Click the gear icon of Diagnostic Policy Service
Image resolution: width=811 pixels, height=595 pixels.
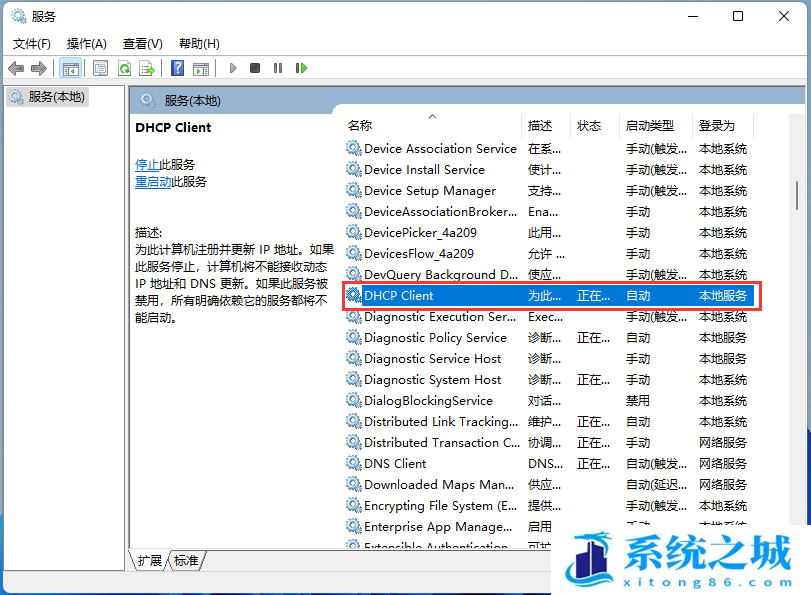coord(354,337)
